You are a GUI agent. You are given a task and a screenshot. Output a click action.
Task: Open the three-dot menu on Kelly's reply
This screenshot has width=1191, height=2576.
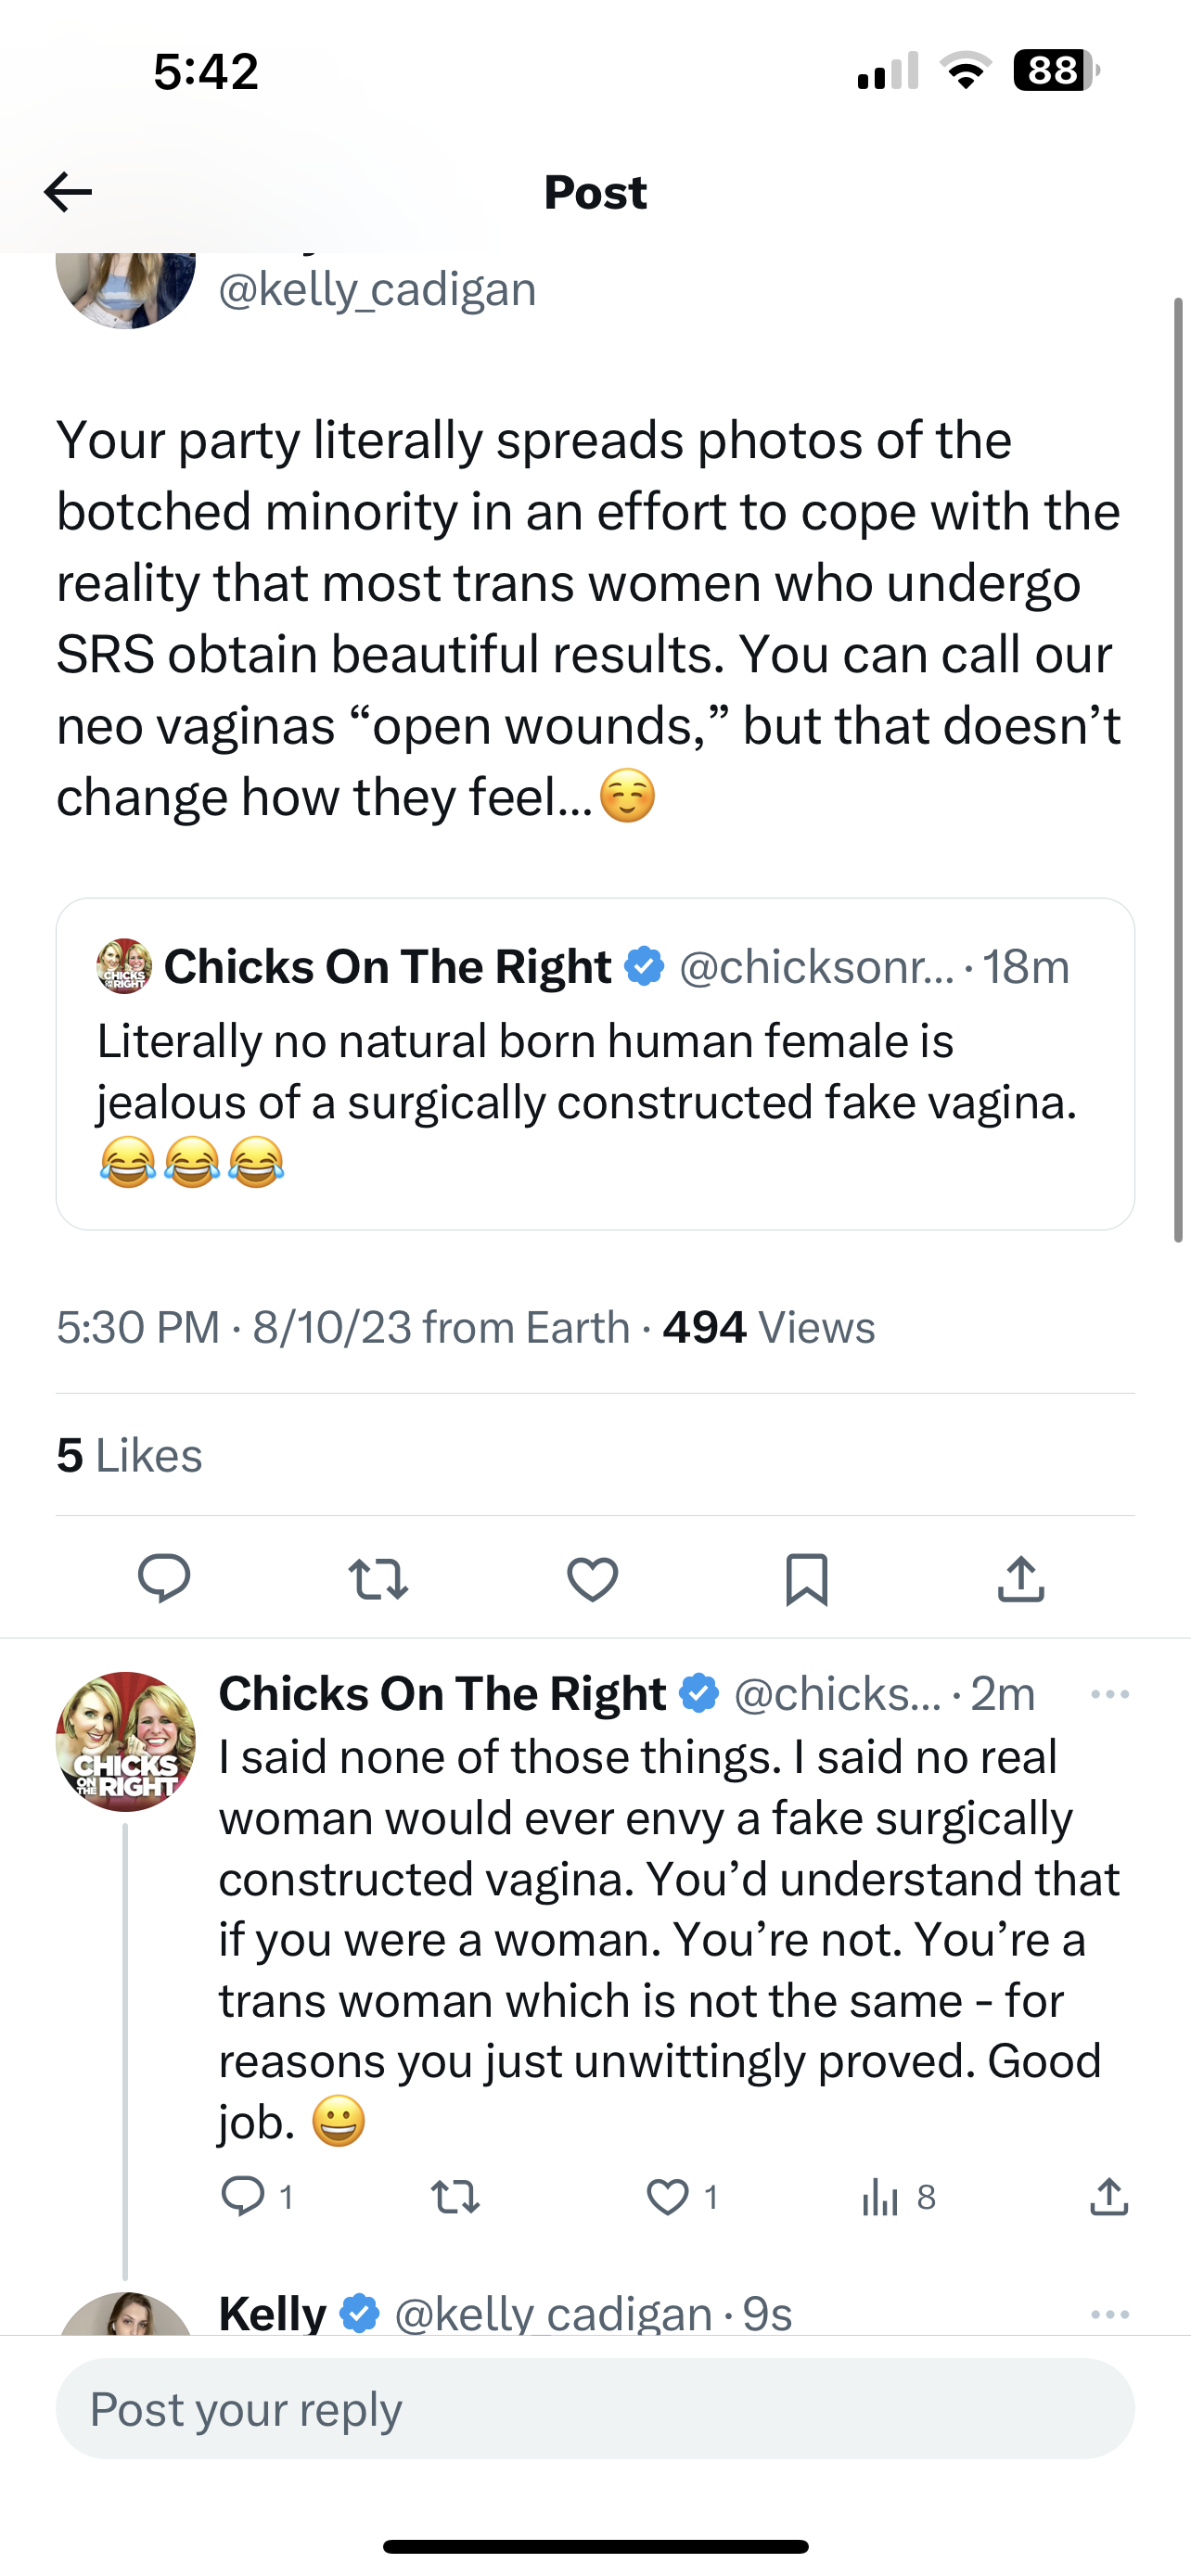pos(1110,2314)
